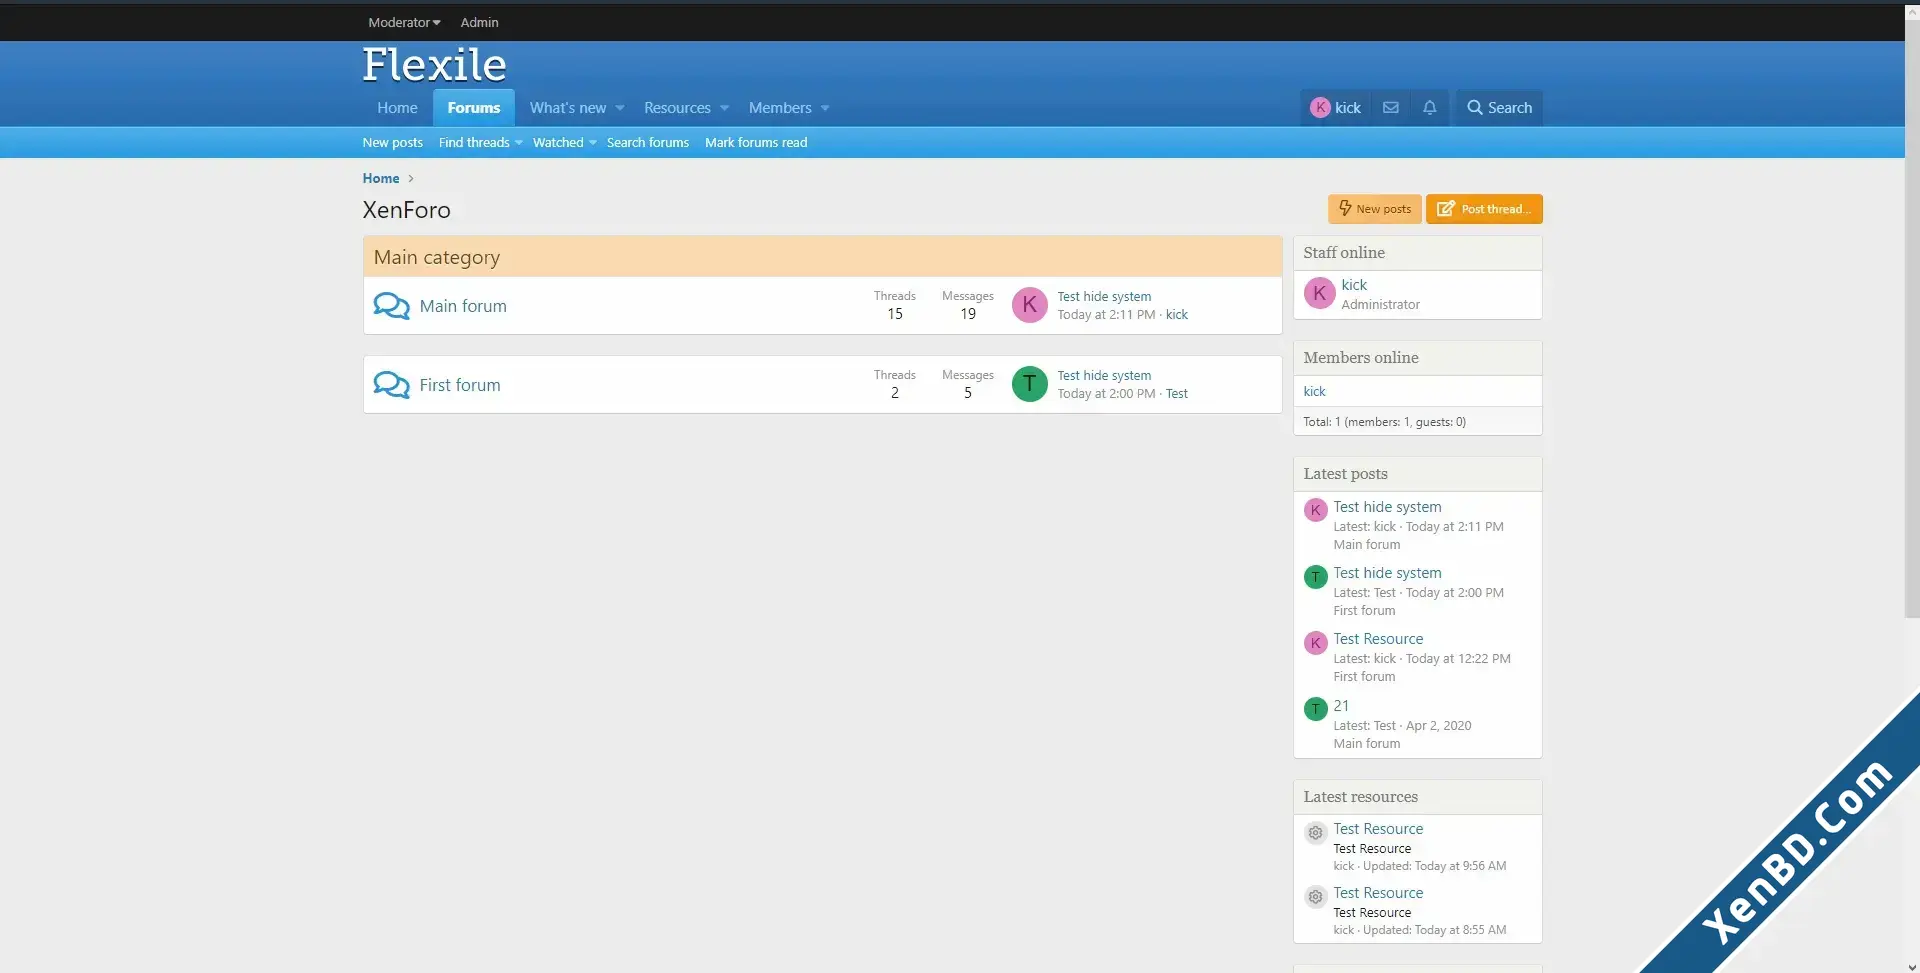Click the Staff online widget heading

pyautogui.click(x=1344, y=253)
